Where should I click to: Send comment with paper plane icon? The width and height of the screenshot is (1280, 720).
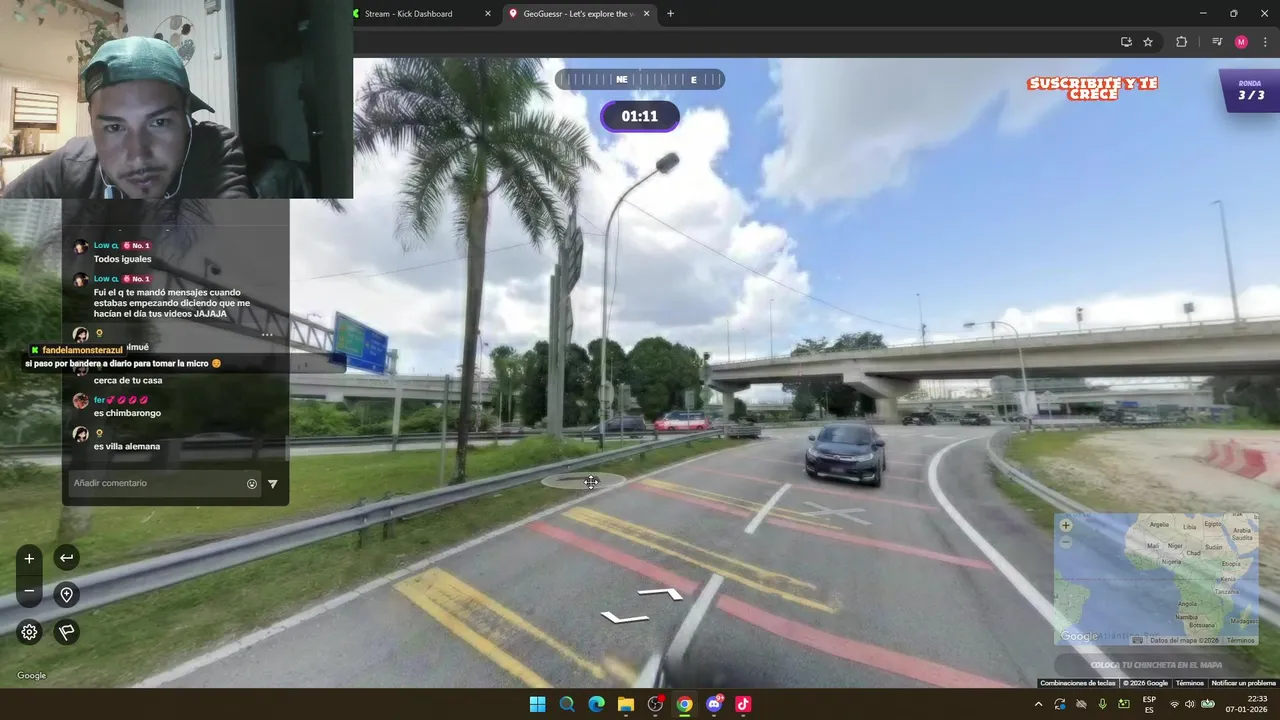272,483
